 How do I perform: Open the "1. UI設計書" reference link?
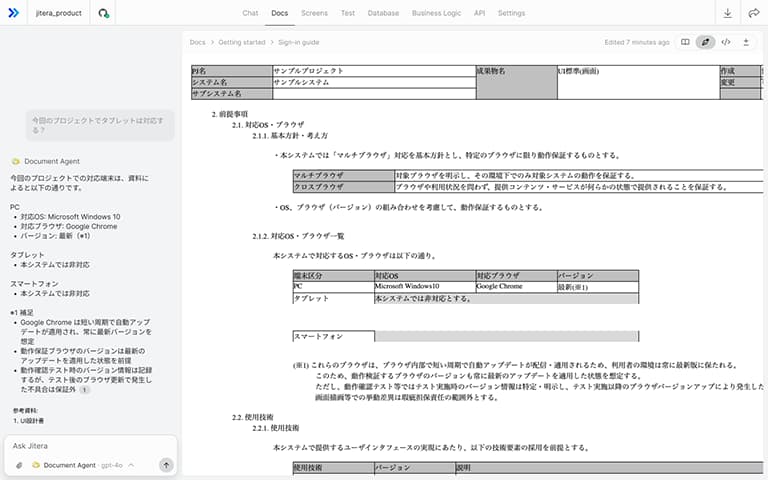coord(29,421)
